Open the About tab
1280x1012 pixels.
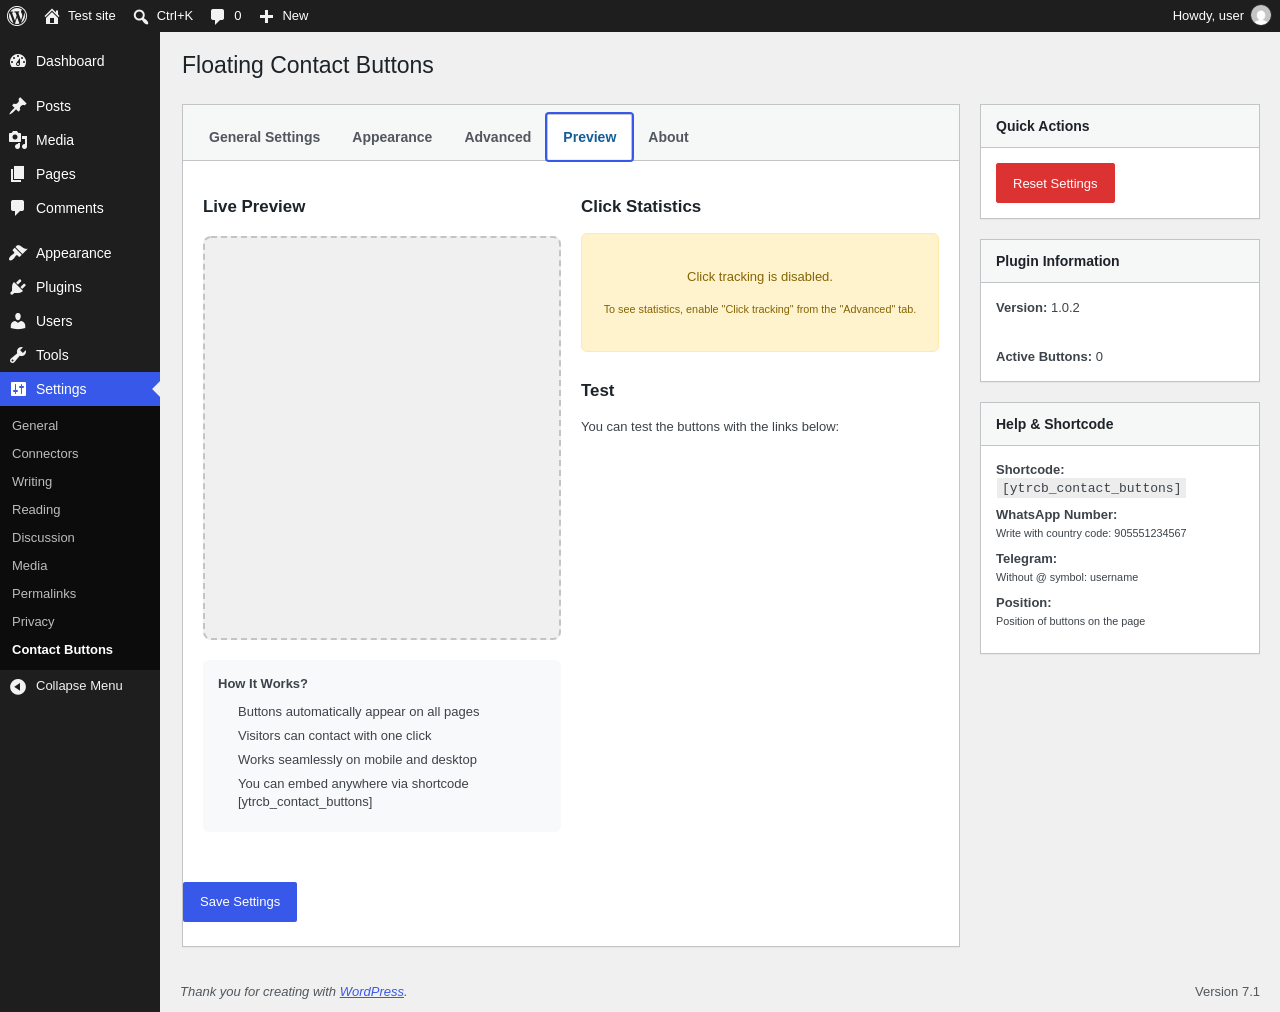[x=668, y=137]
